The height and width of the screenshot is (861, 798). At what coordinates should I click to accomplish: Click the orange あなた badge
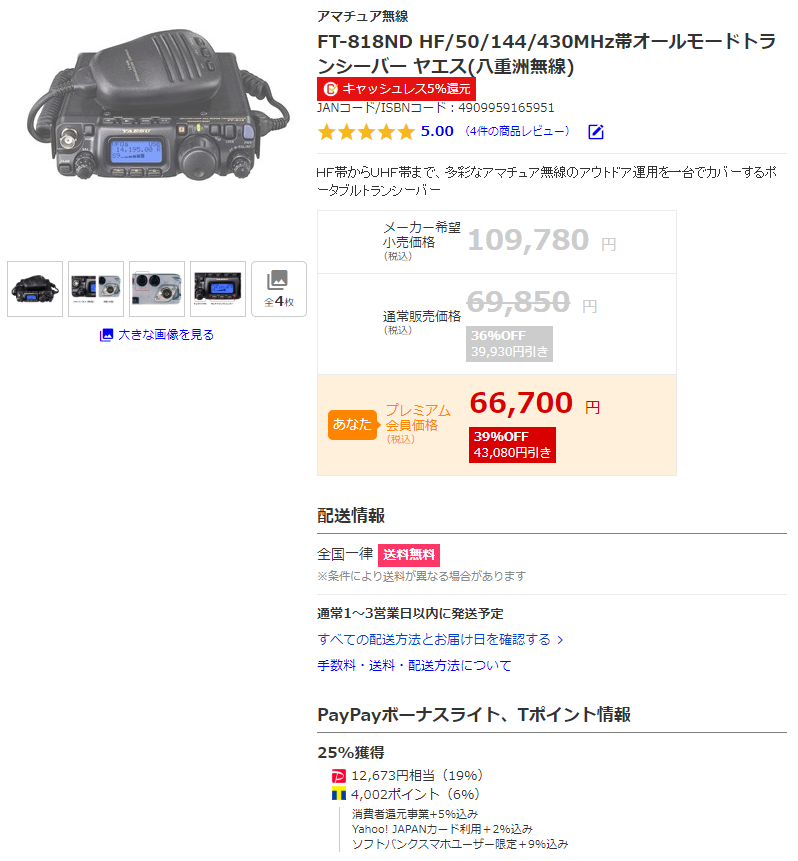click(x=352, y=424)
